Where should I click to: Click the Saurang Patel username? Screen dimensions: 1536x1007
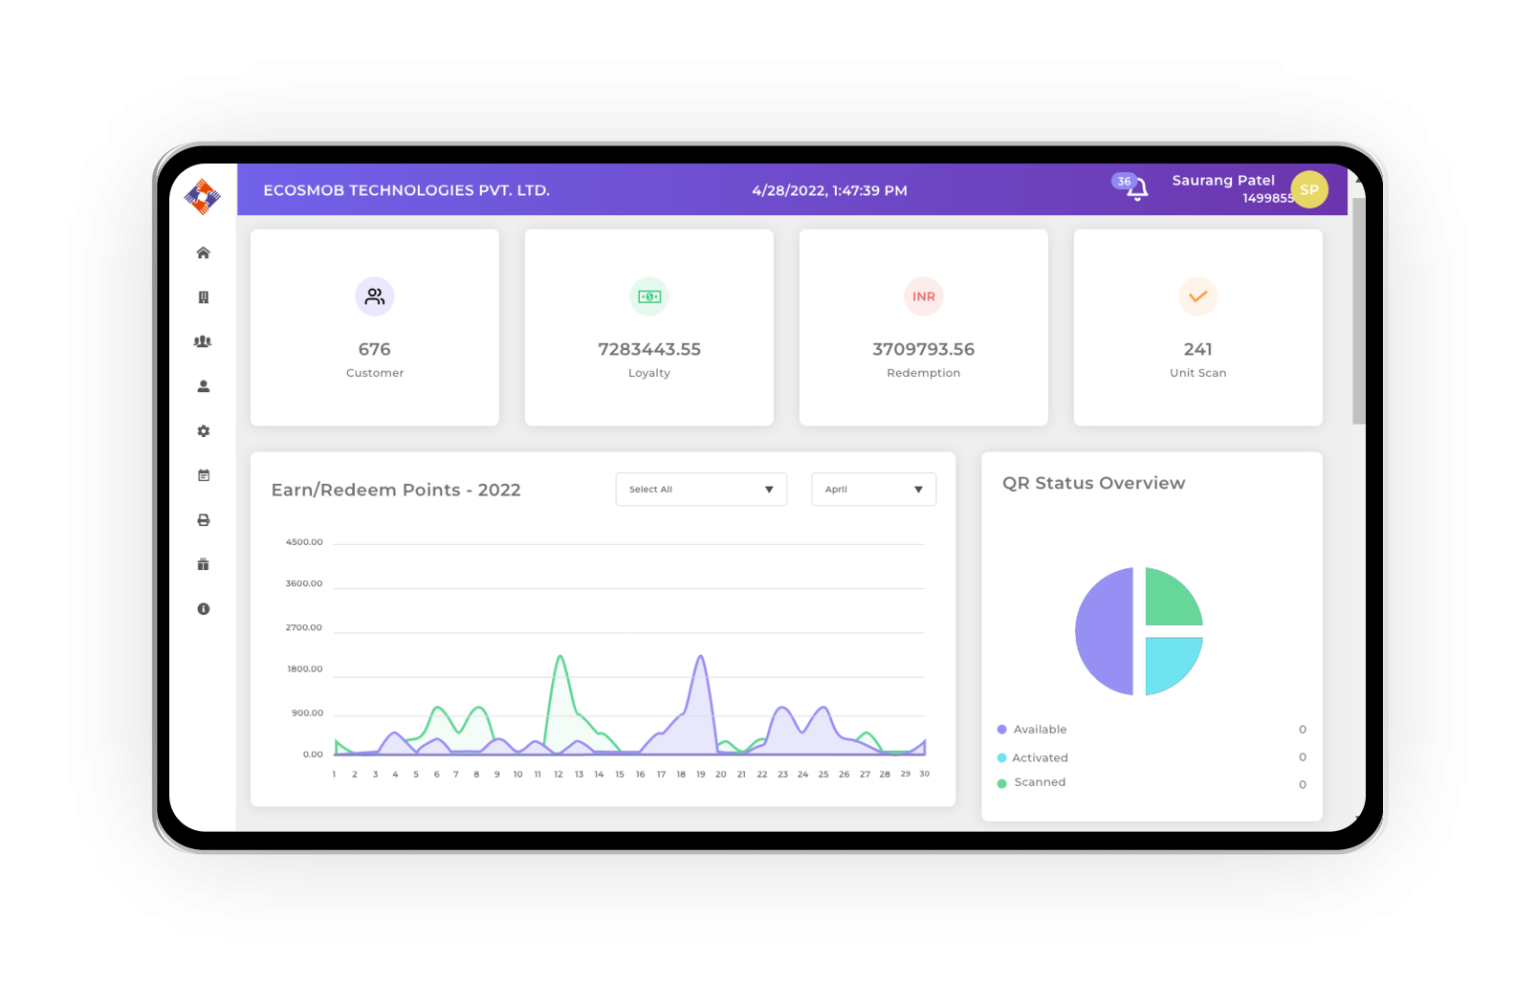click(1223, 180)
